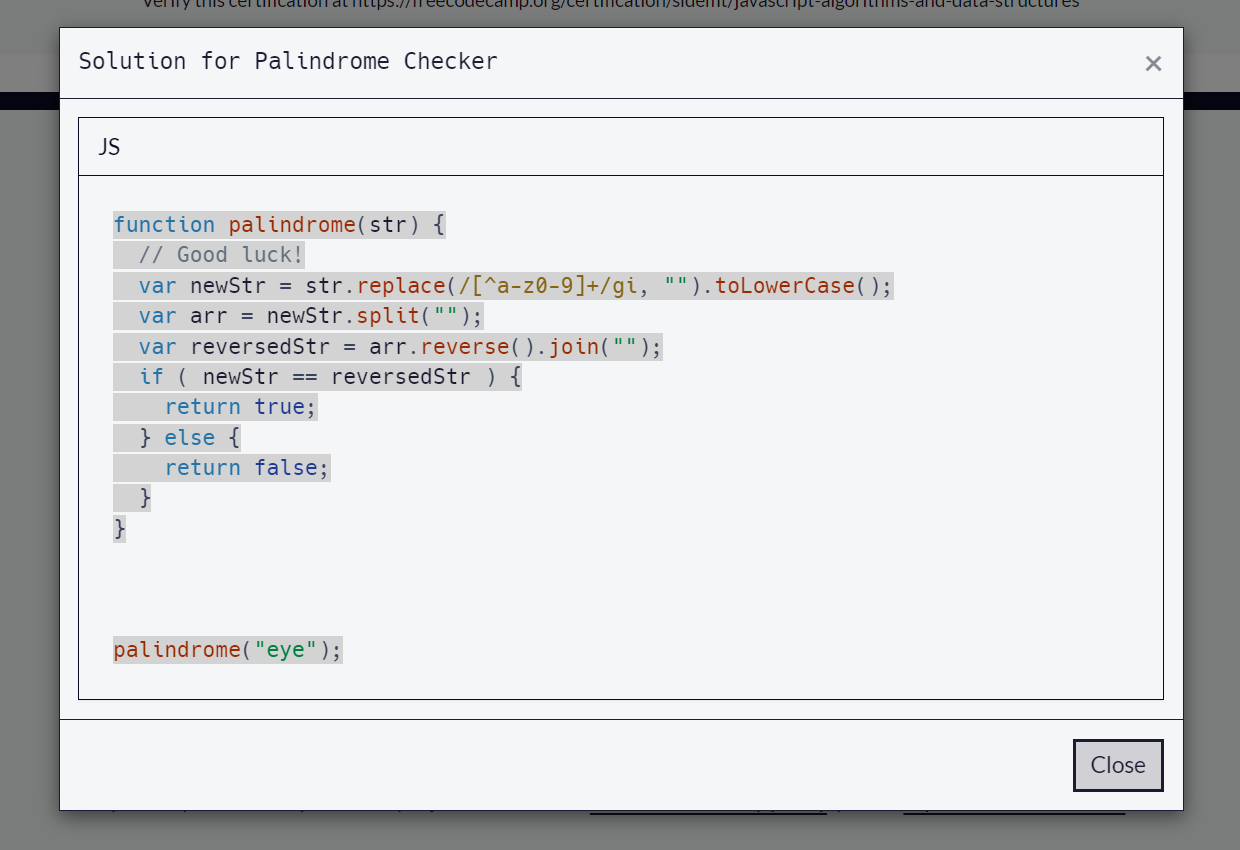1240x850 pixels.
Task: Click the 'palindrome("eye");' call line
Action: (x=228, y=651)
